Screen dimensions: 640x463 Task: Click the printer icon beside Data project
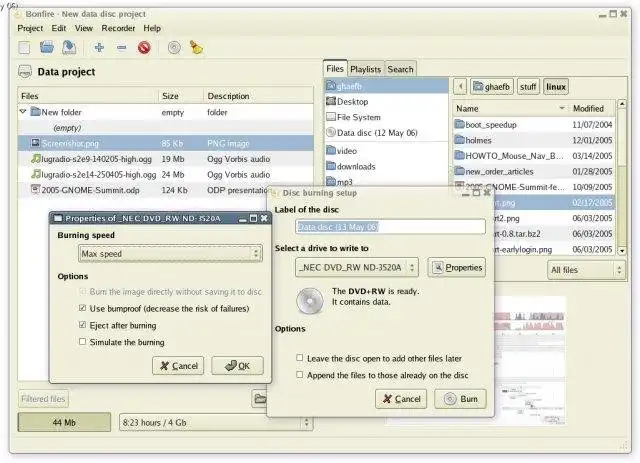[x=25, y=71]
